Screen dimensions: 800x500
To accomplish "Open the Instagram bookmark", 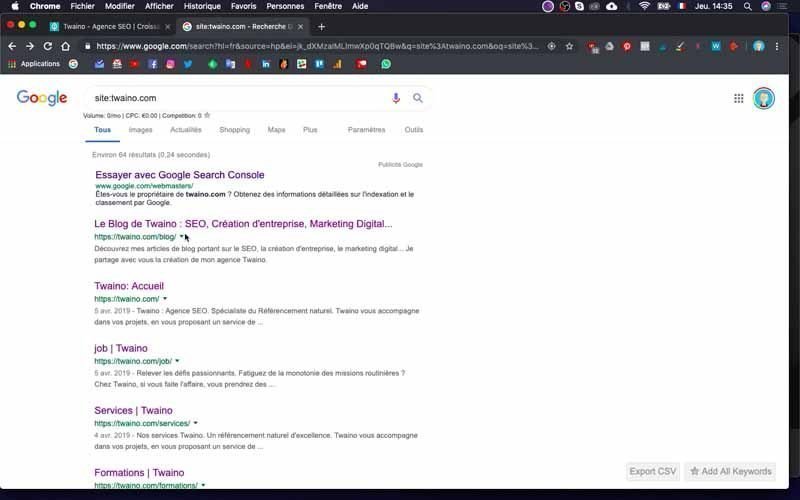I will click(x=170, y=64).
